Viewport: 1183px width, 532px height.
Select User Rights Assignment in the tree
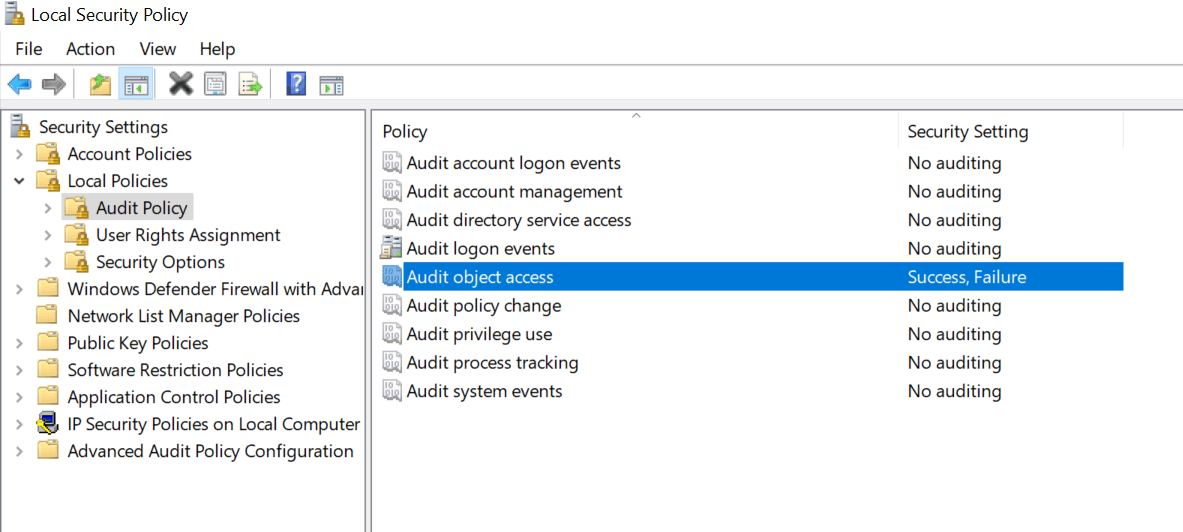(x=188, y=235)
